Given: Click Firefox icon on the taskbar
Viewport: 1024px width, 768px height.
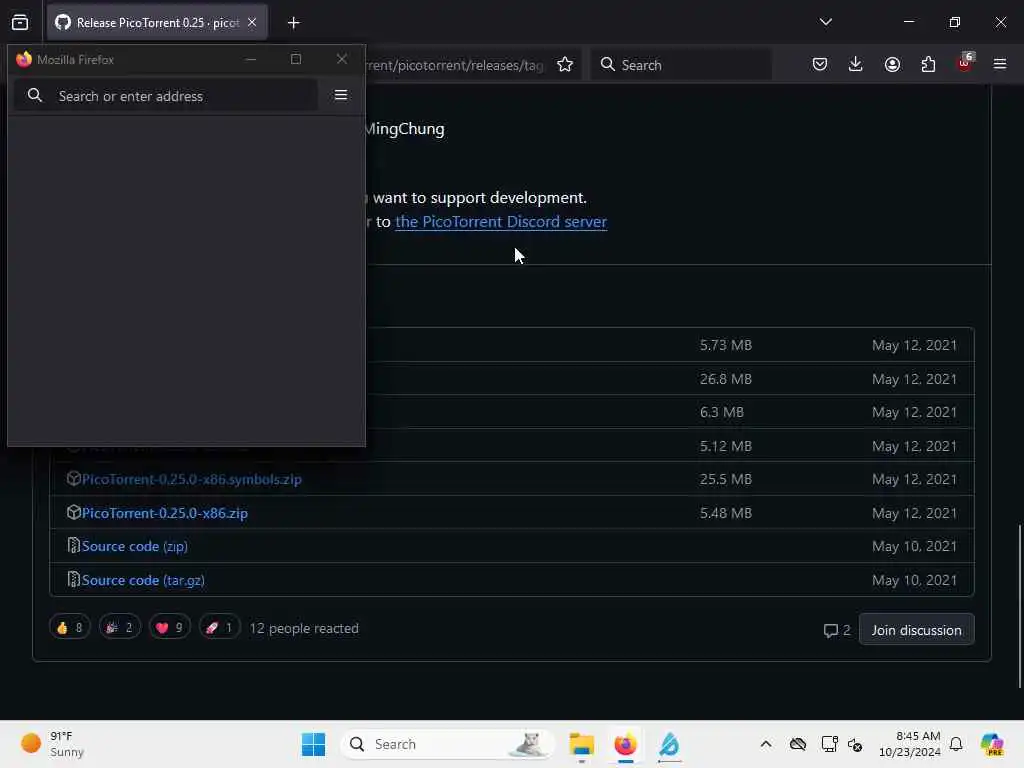Looking at the screenshot, I should [x=625, y=744].
